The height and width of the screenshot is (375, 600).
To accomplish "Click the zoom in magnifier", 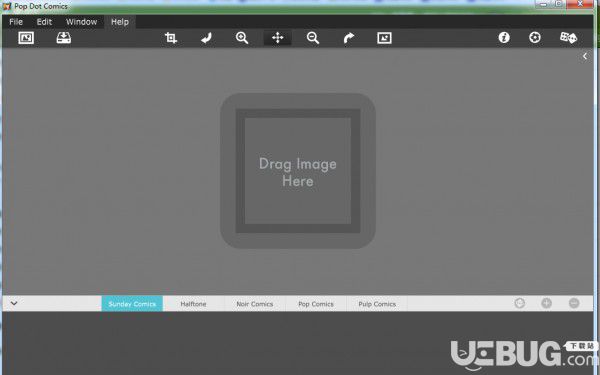I will click(242, 38).
